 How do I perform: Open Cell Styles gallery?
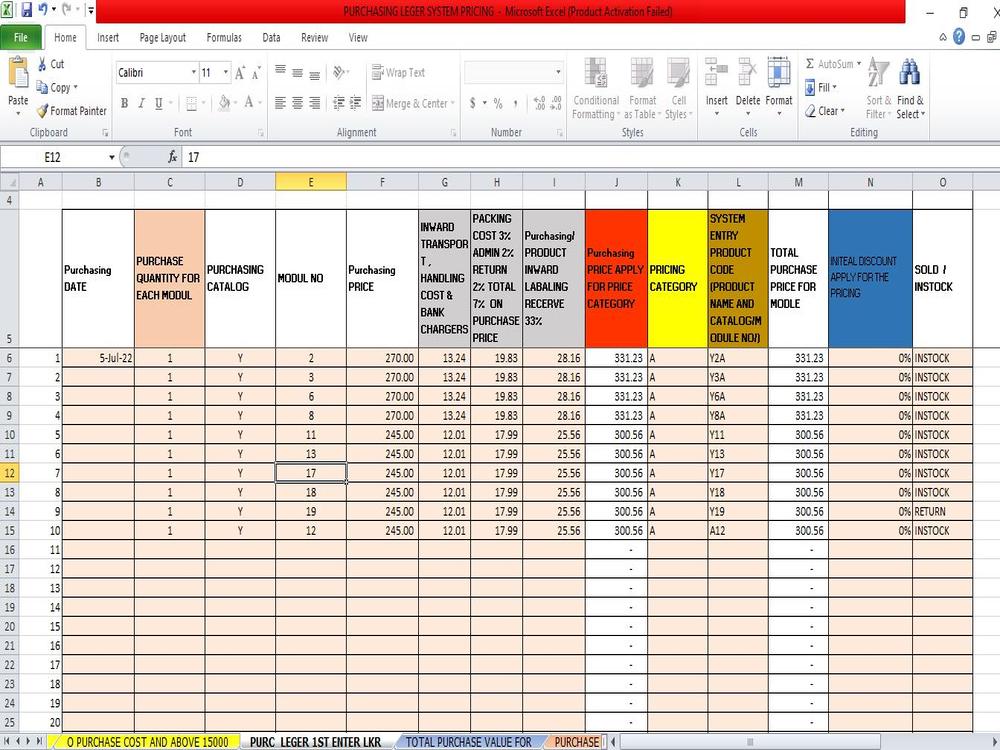pyautogui.click(x=679, y=88)
